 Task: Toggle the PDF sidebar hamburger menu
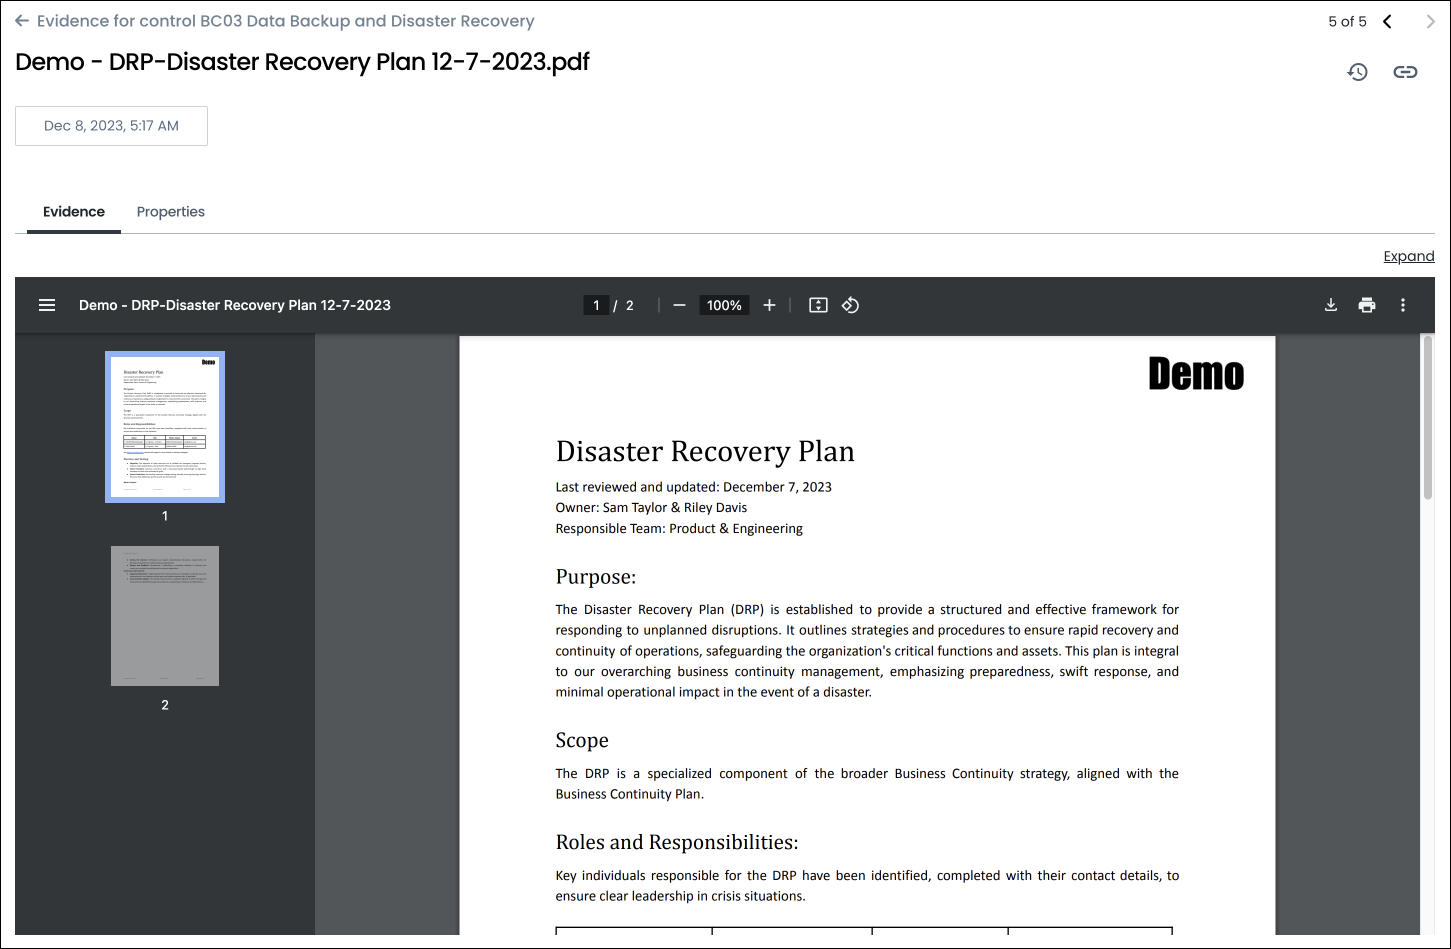[47, 305]
